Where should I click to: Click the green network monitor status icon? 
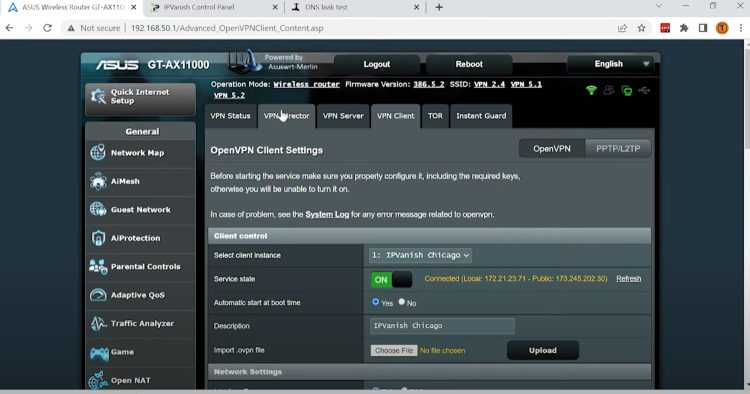pos(626,90)
